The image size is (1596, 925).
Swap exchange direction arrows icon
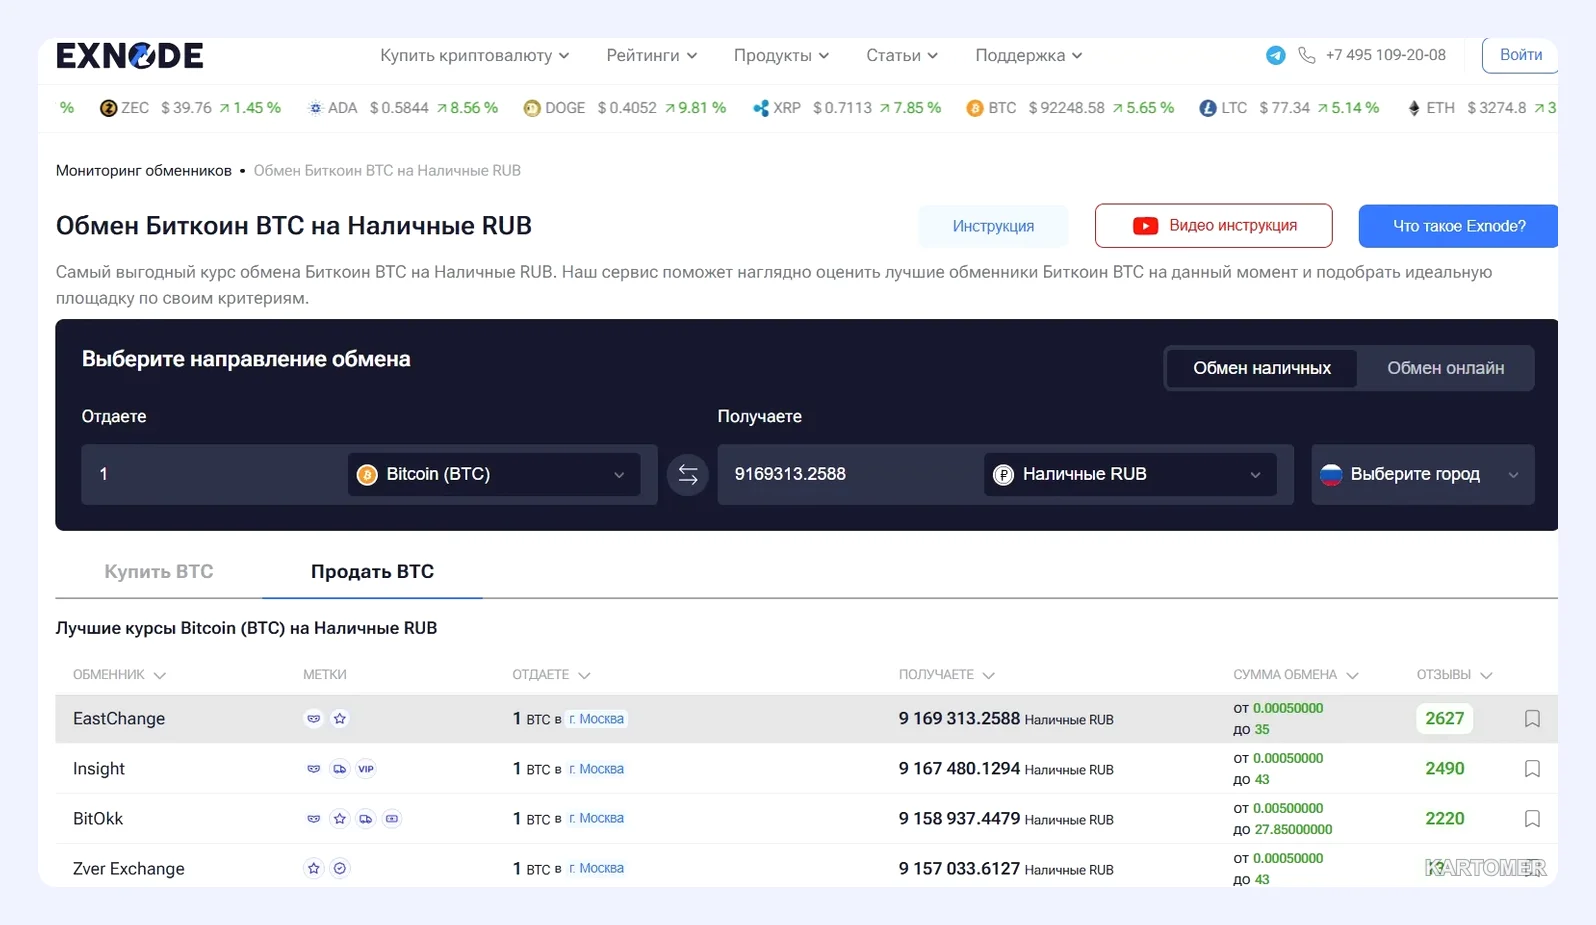click(688, 475)
